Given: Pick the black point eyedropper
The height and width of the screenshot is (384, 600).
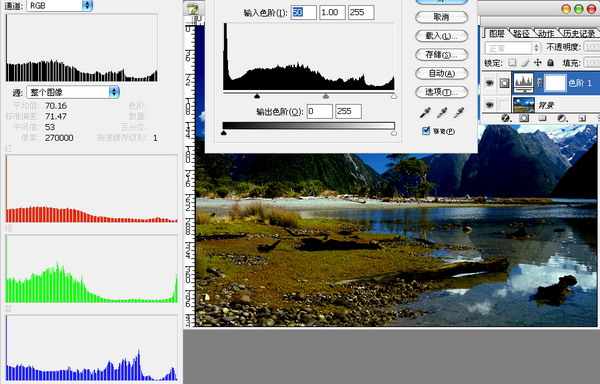Looking at the screenshot, I should pos(425,112).
